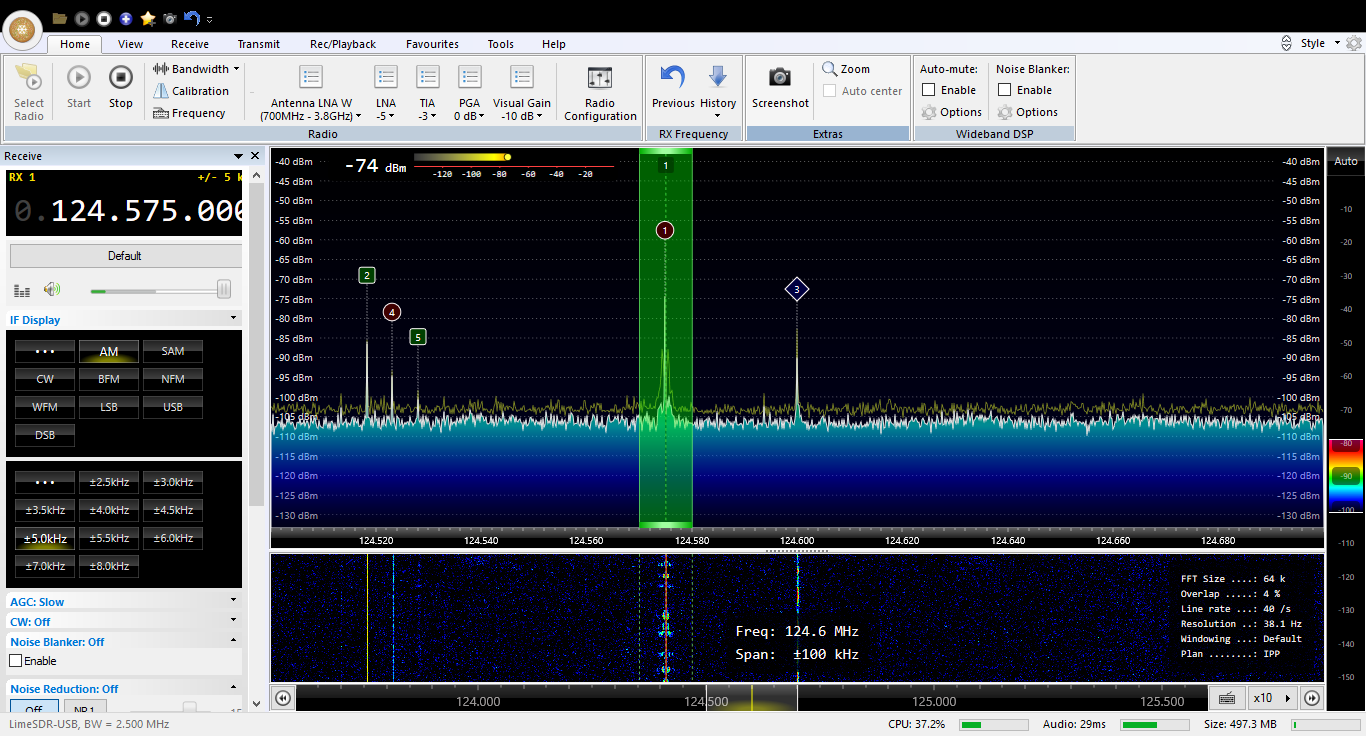Open the Visual Gain -10 dB dropdown

pyautogui.click(x=521, y=116)
